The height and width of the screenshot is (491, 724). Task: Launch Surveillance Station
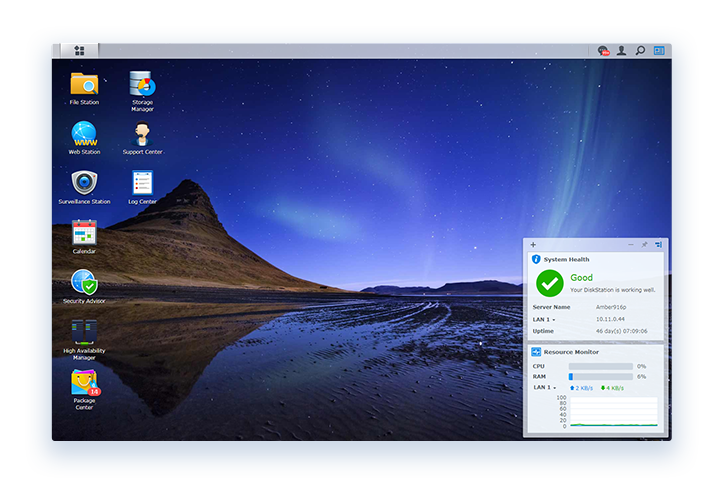coord(84,183)
